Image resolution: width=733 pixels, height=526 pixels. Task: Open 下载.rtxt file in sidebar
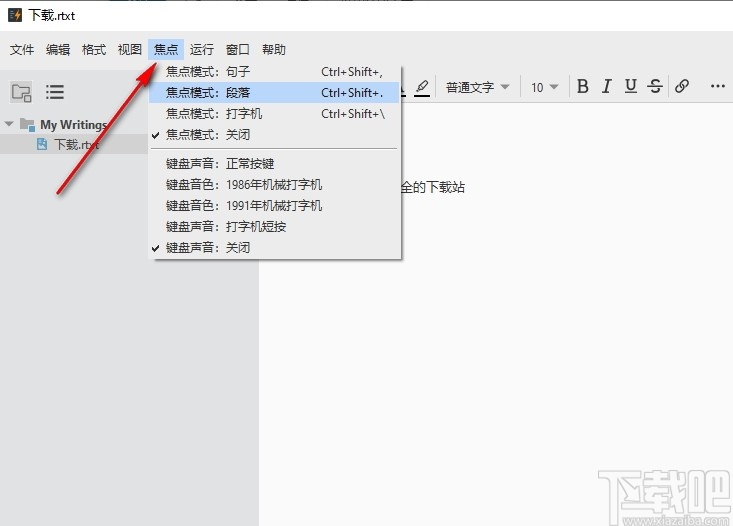coord(76,144)
